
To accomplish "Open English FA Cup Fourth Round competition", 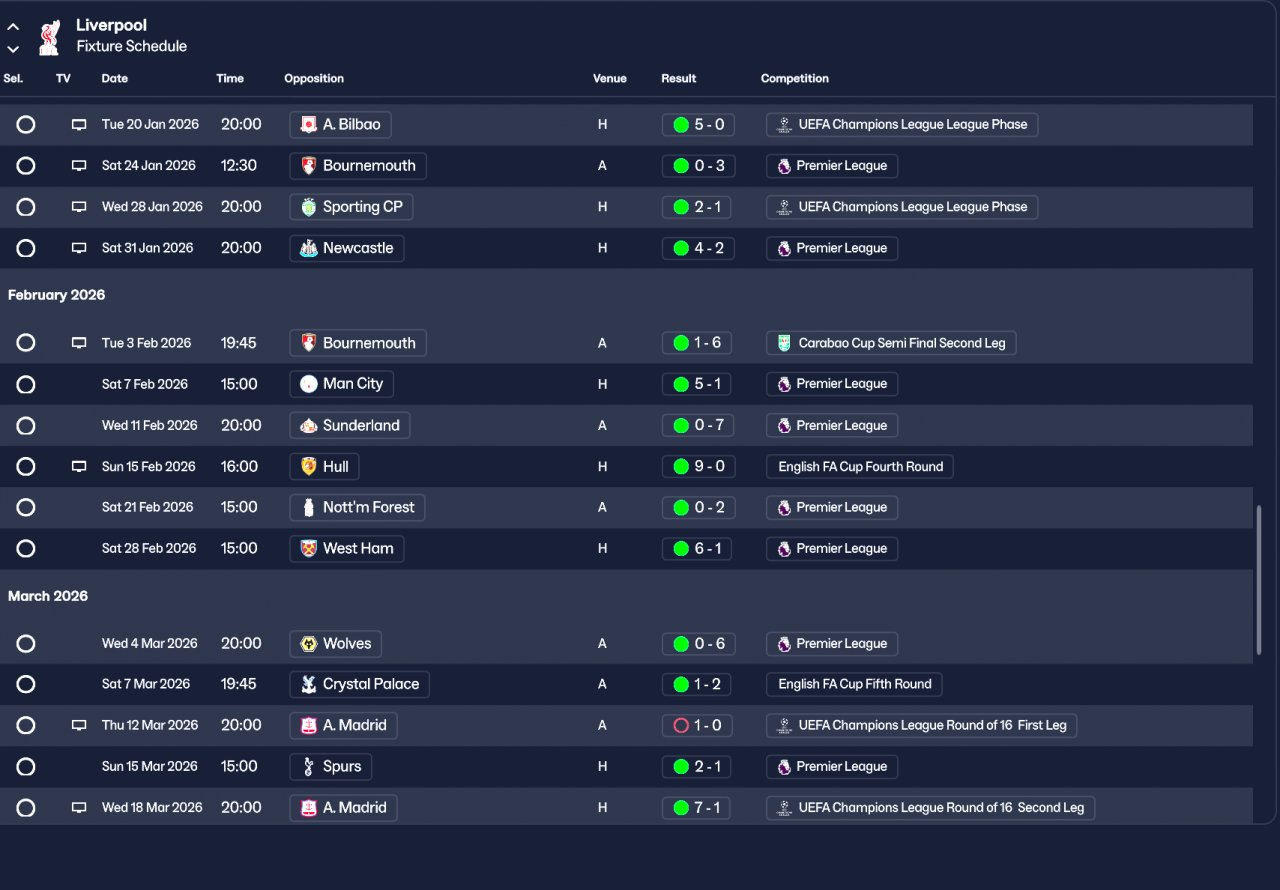I will 860,467.
